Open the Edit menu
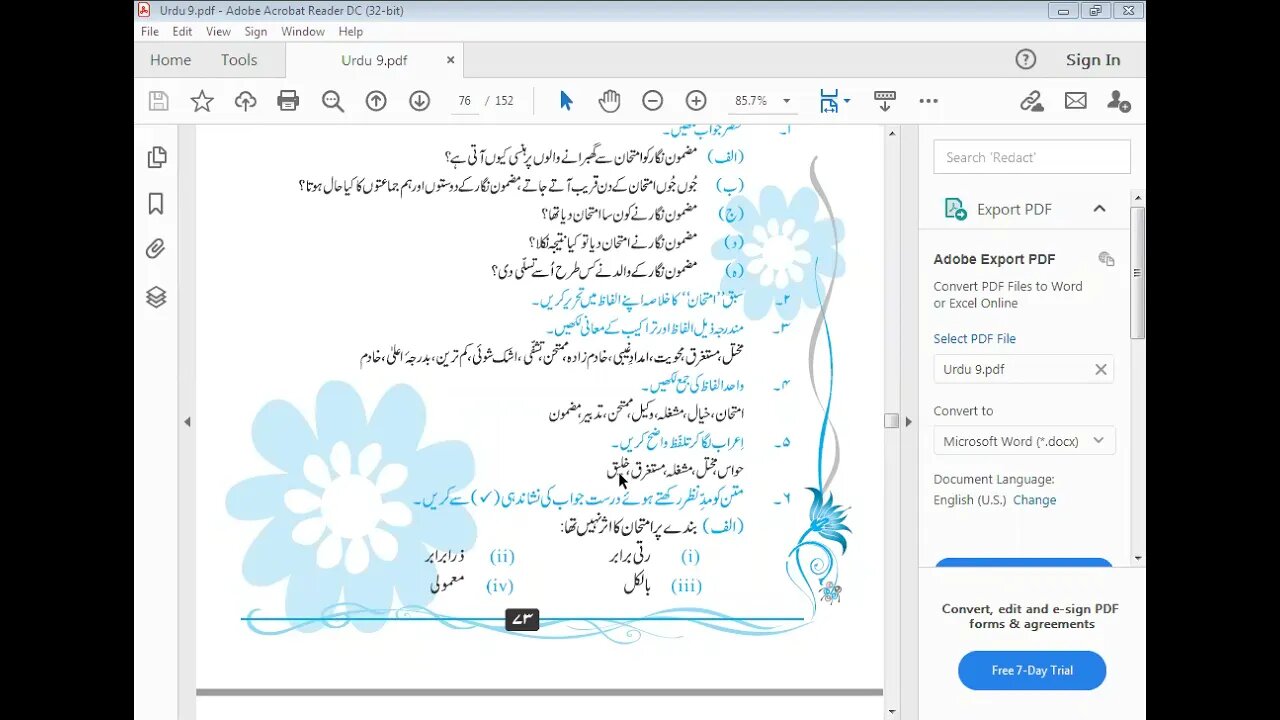This screenshot has height=720, width=1280. pos(182,32)
